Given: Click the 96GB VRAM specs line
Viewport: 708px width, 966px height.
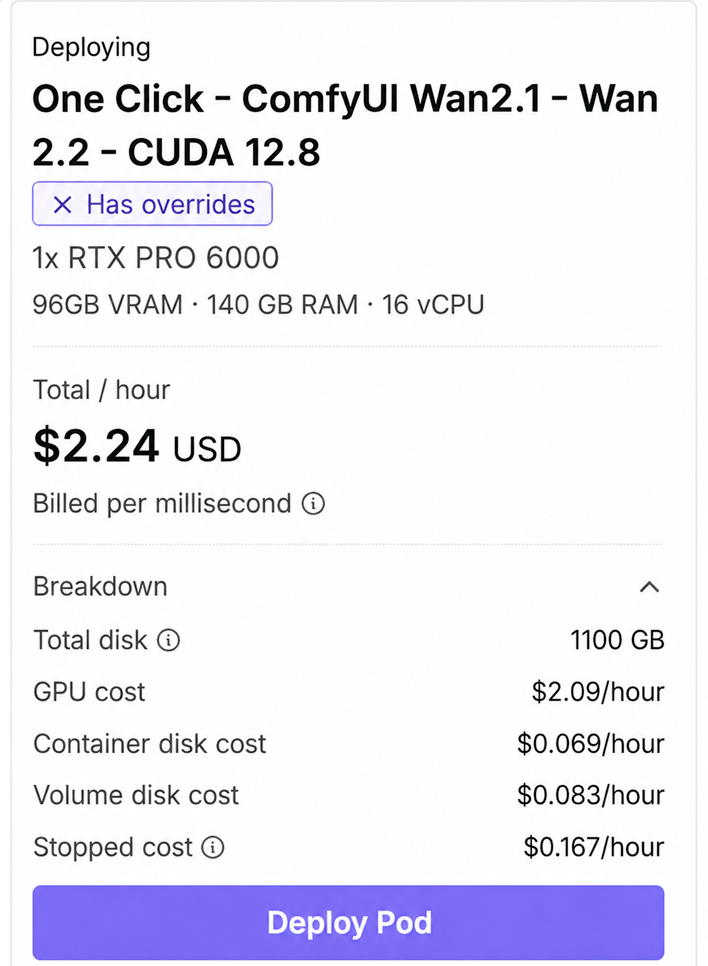Looking at the screenshot, I should (258, 305).
